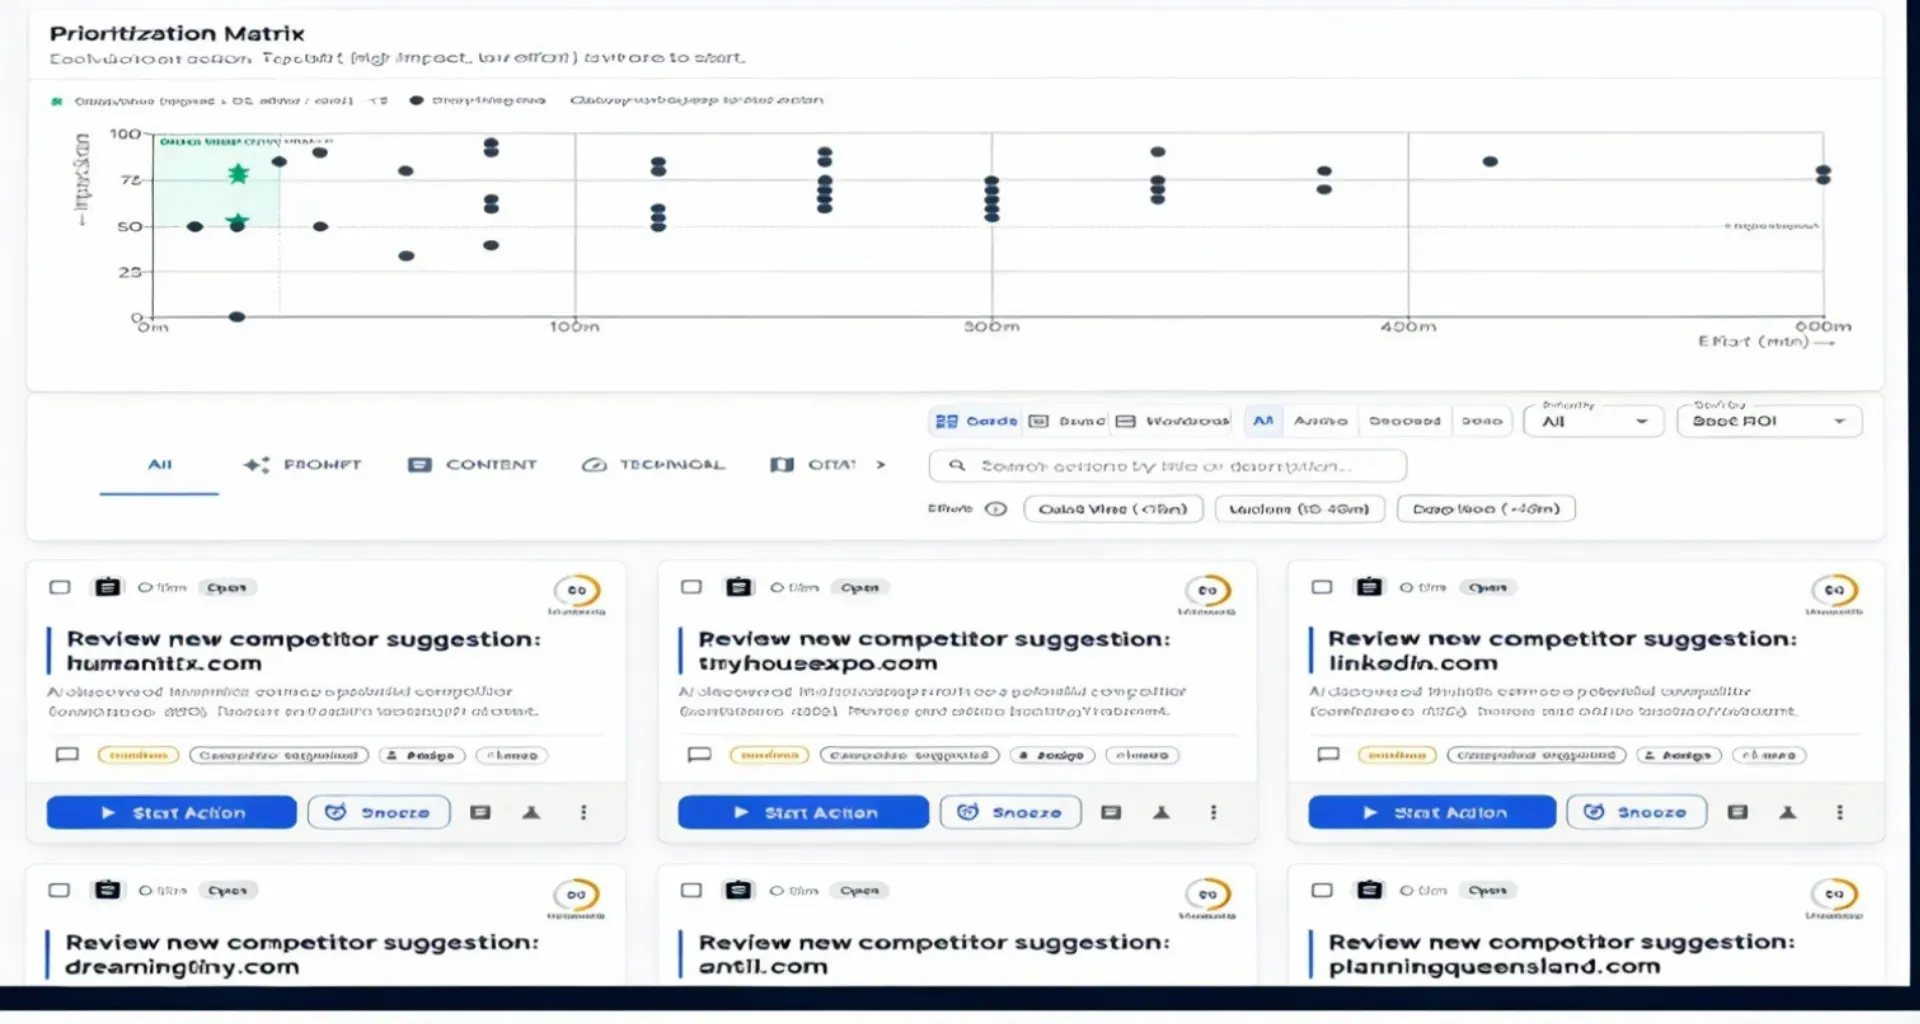The width and height of the screenshot is (1920, 1024).
Task: Click the notes icon in linkedin.com card footer
Action: [x=1737, y=812]
